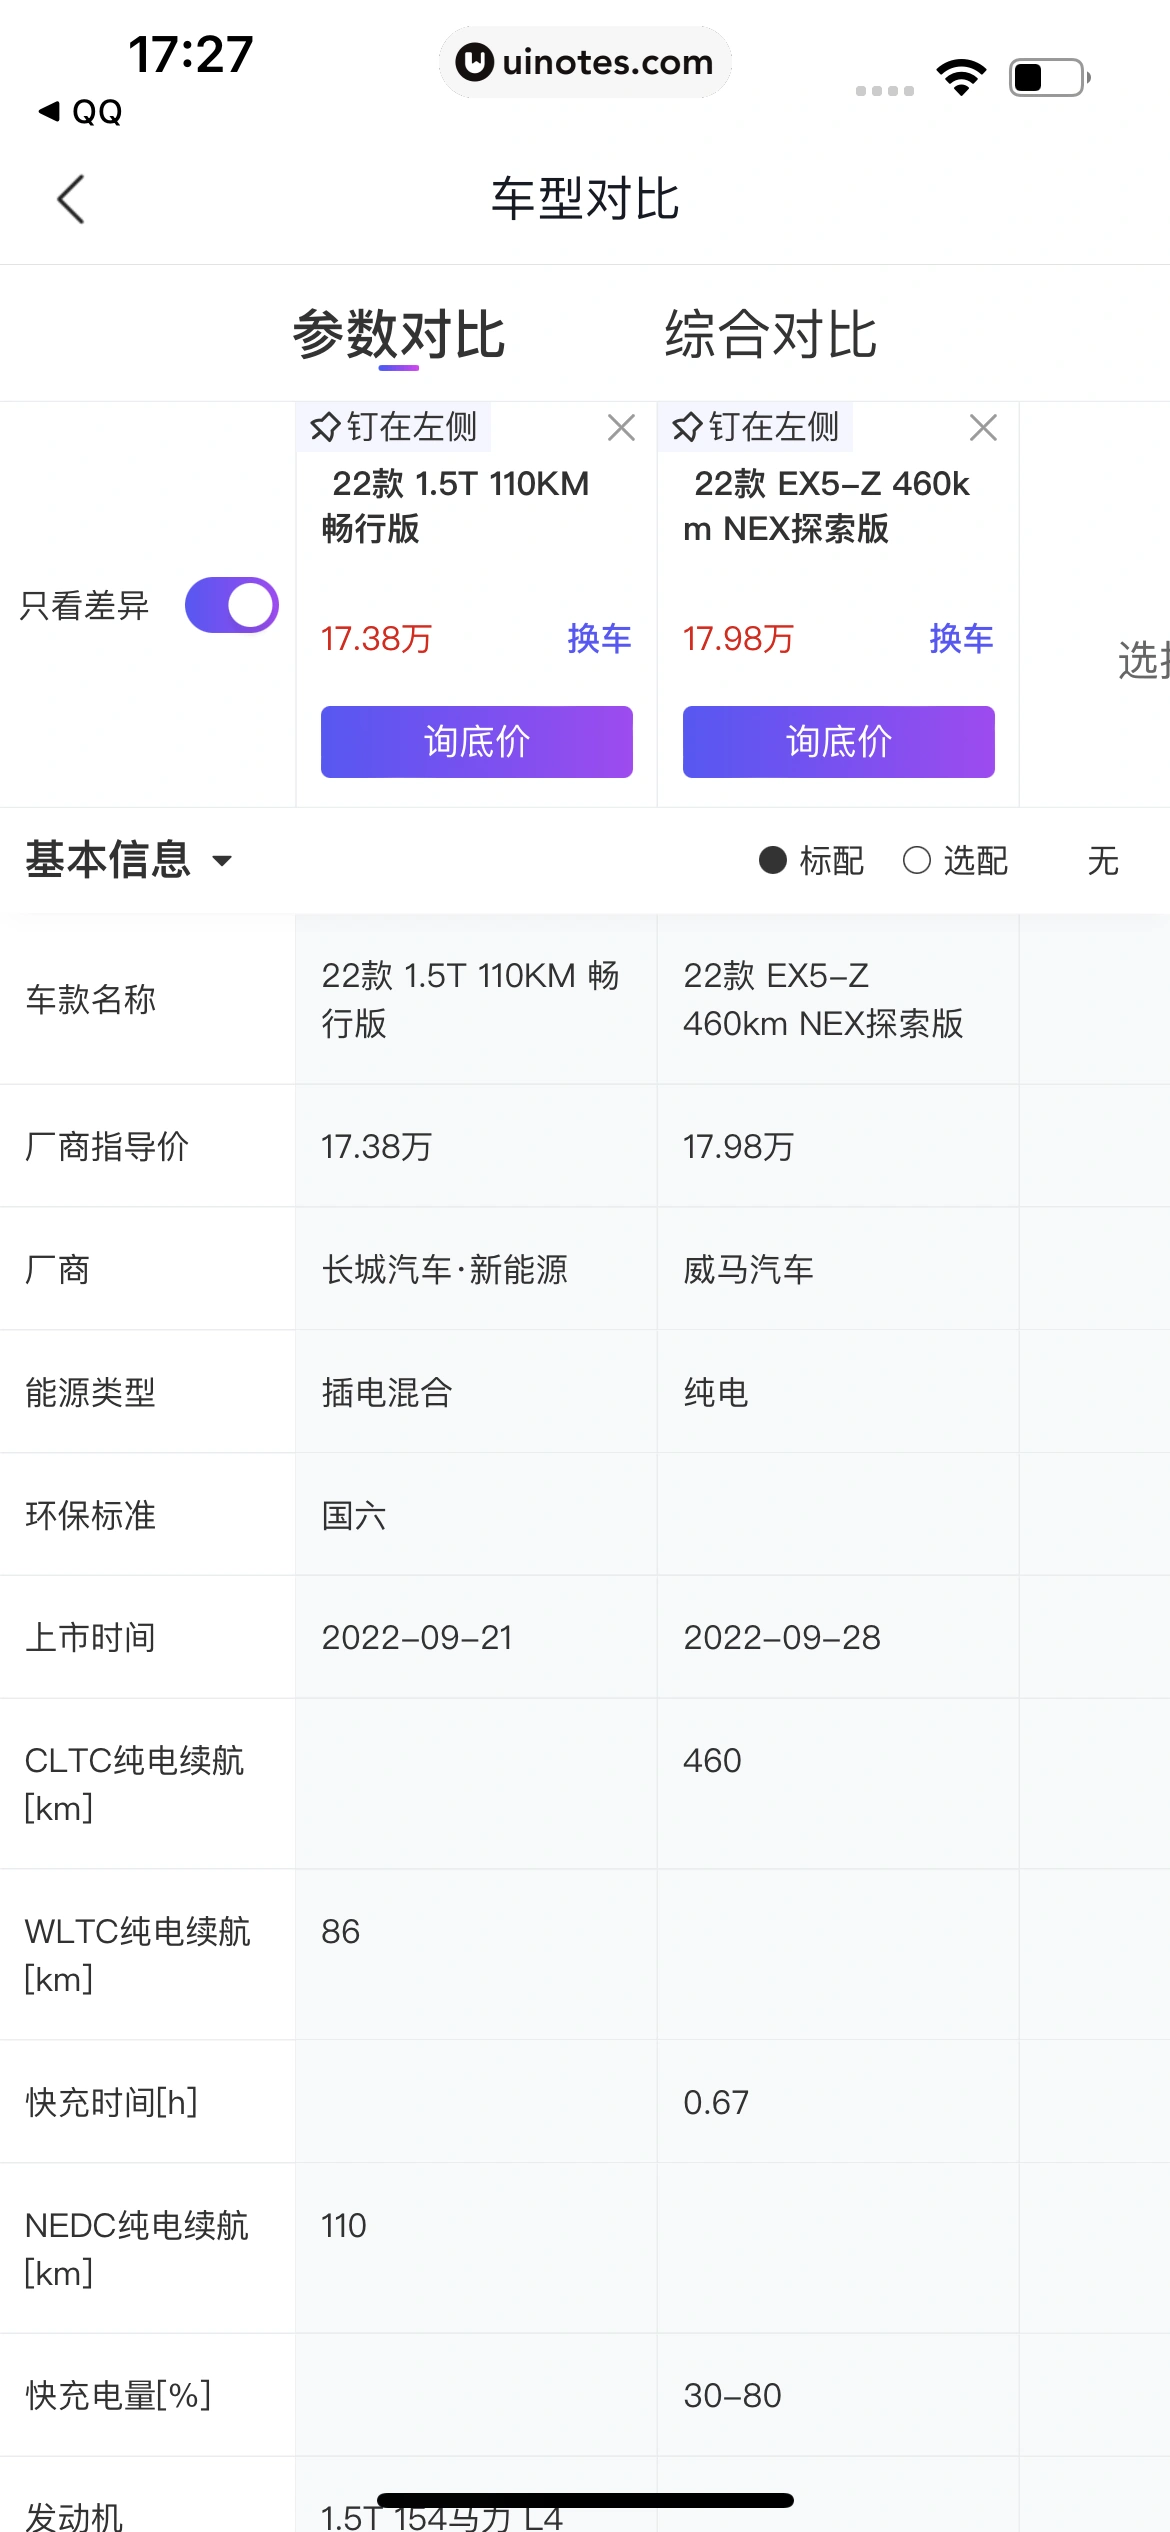Tap 换车 for the 17.38万 car
The width and height of the screenshot is (1170, 2532).
pyautogui.click(x=599, y=638)
